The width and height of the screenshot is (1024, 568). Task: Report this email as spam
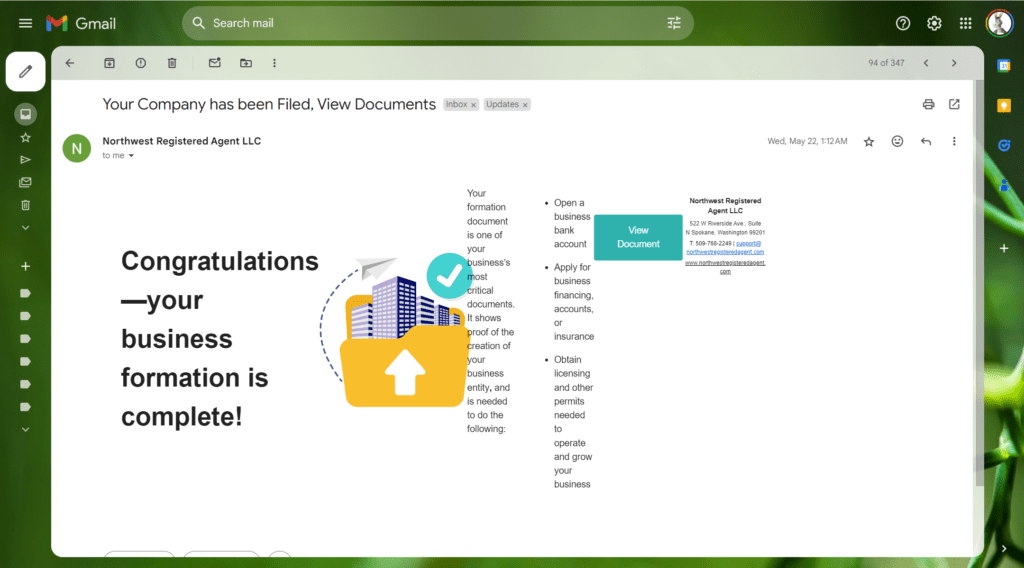pos(140,63)
